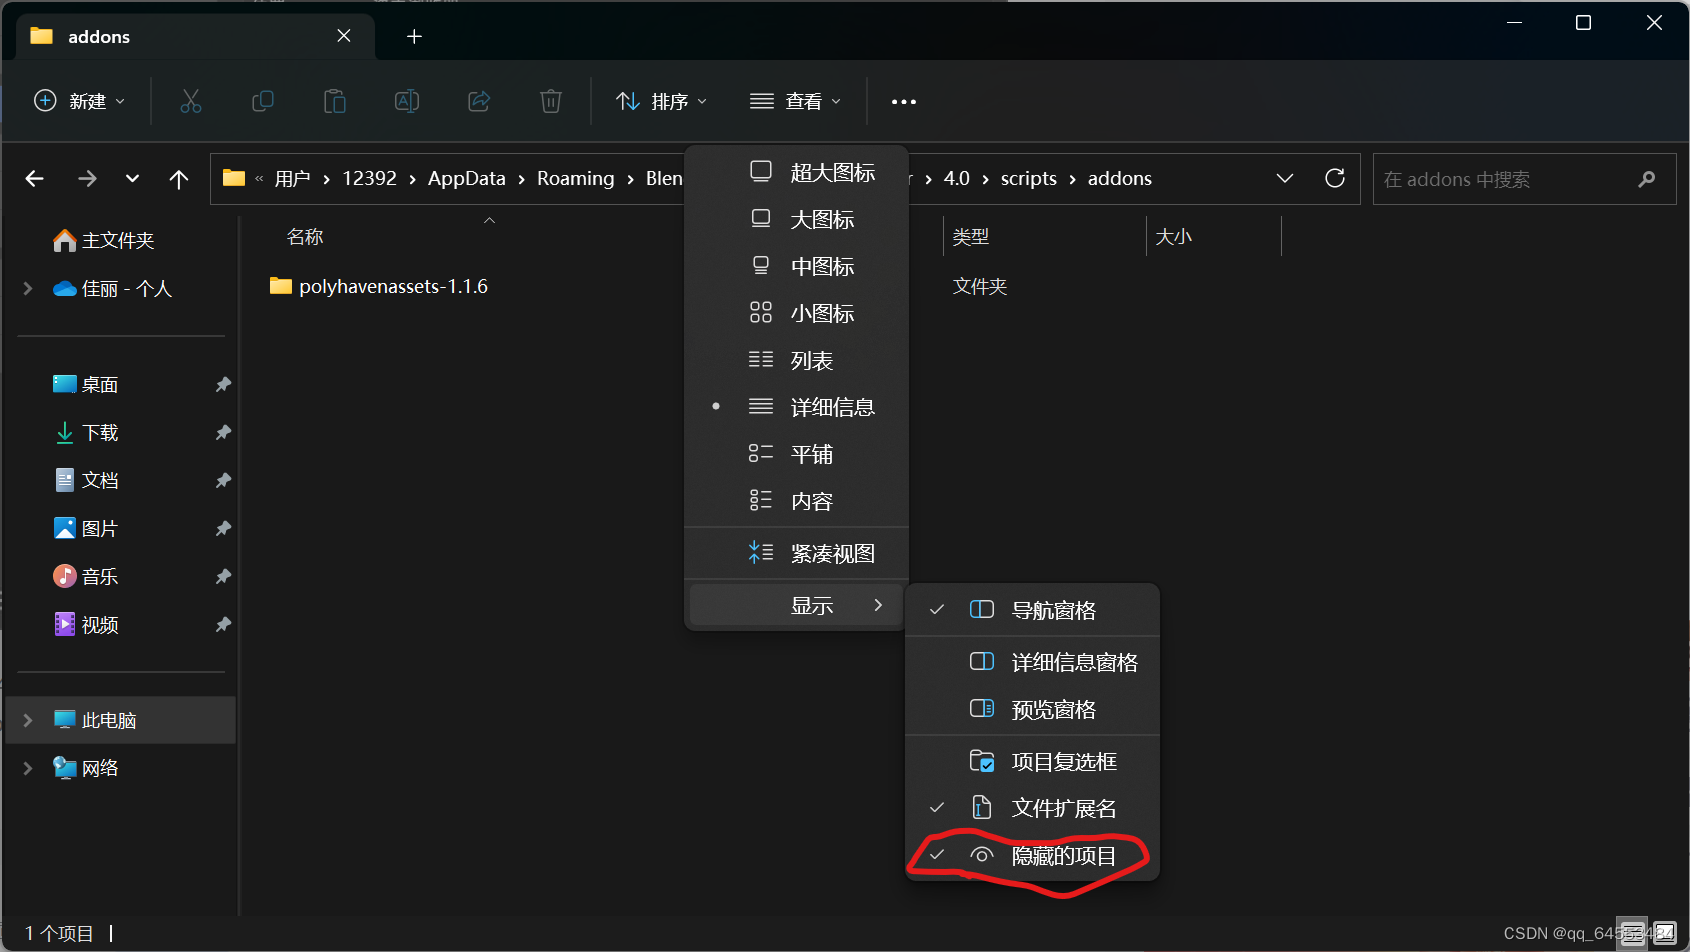Expand the 显示 submenu arrow
Image resolution: width=1690 pixels, height=952 pixels.
click(878, 605)
